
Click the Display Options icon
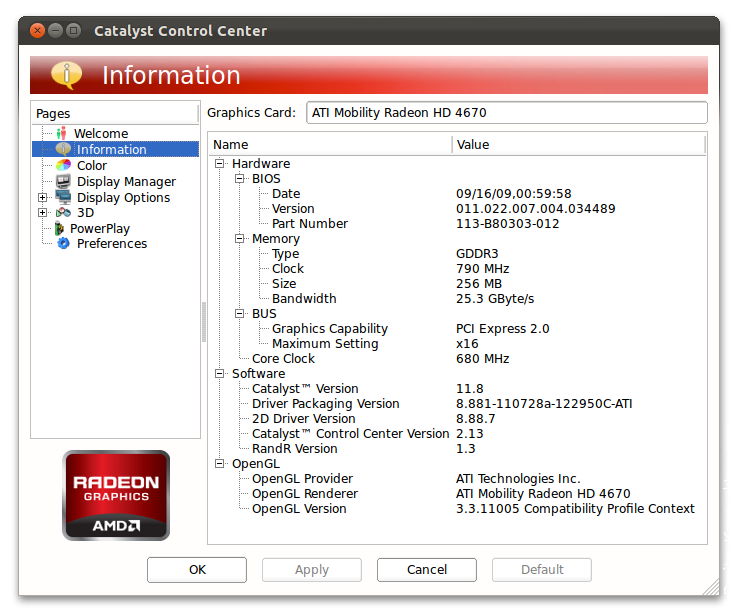coord(63,197)
